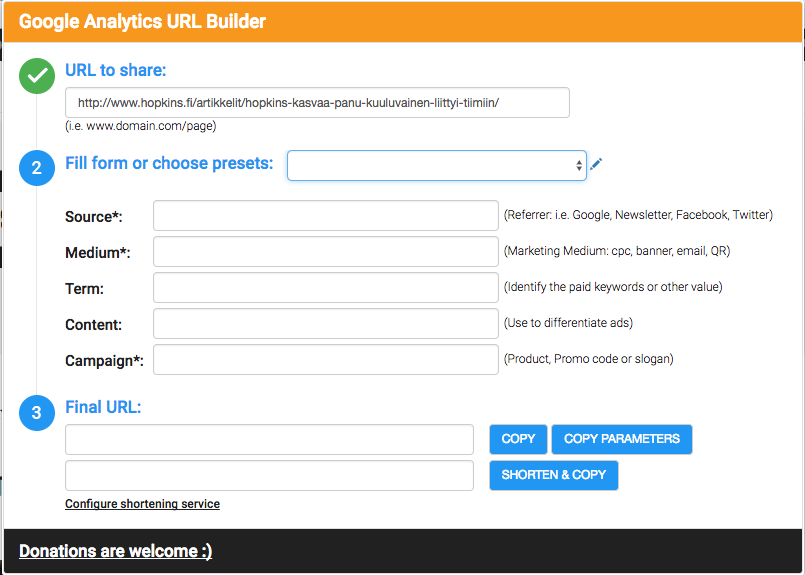Click the pencil edit presets icon

596,164
